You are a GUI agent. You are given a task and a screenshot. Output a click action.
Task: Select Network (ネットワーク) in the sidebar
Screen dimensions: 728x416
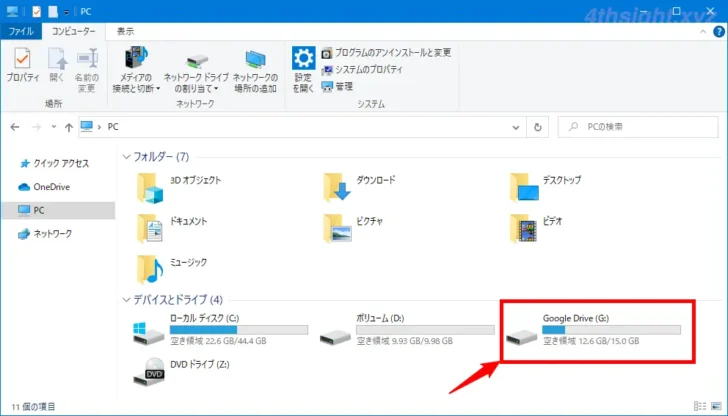point(45,234)
